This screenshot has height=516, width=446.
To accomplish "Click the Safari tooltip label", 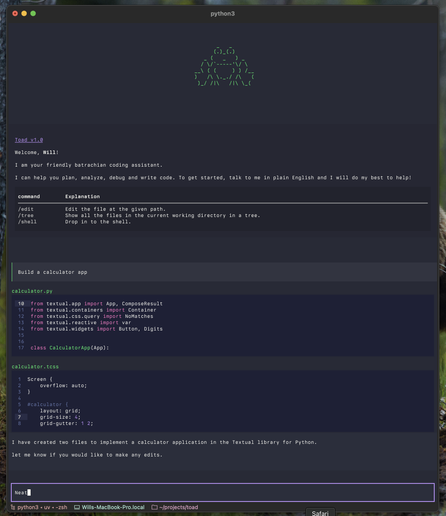I will point(320,513).
